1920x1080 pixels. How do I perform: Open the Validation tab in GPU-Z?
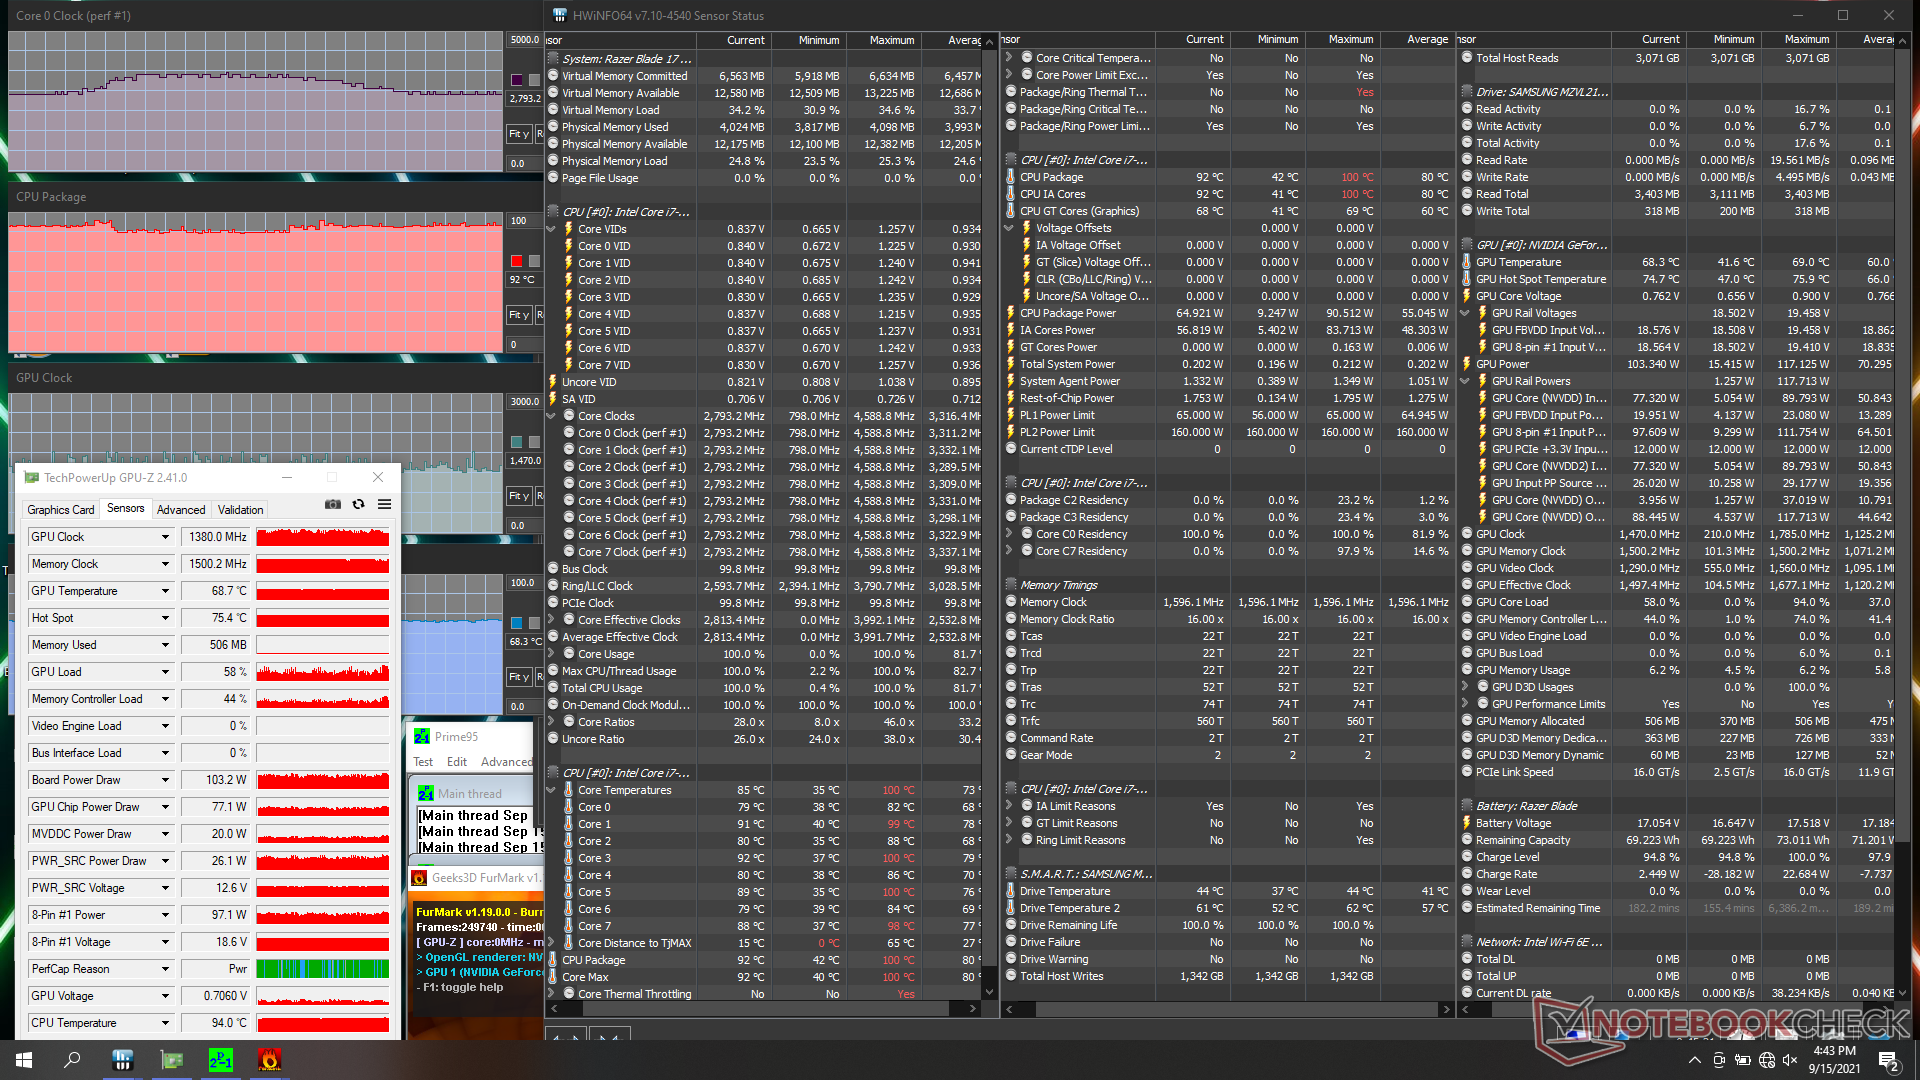pyautogui.click(x=241, y=510)
